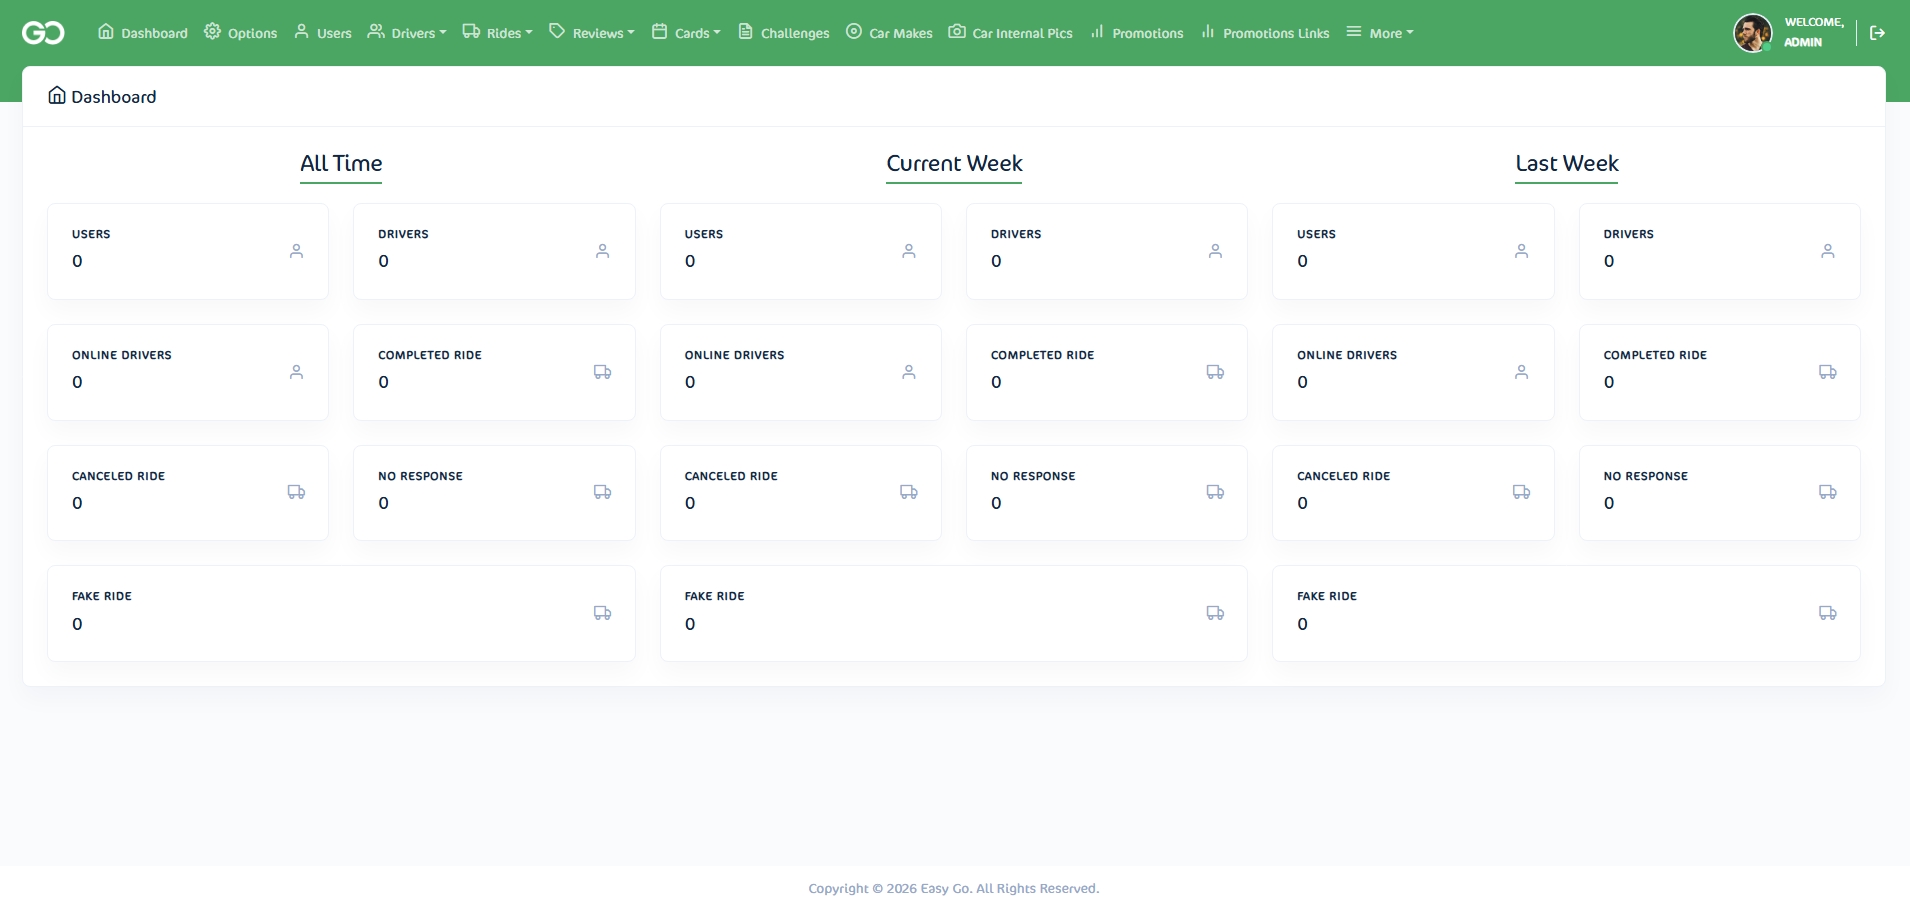Image resolution: width=1910 pixels, height=912 pixels.
Task: Navigate to Car Makes
Action: [889, 33]
